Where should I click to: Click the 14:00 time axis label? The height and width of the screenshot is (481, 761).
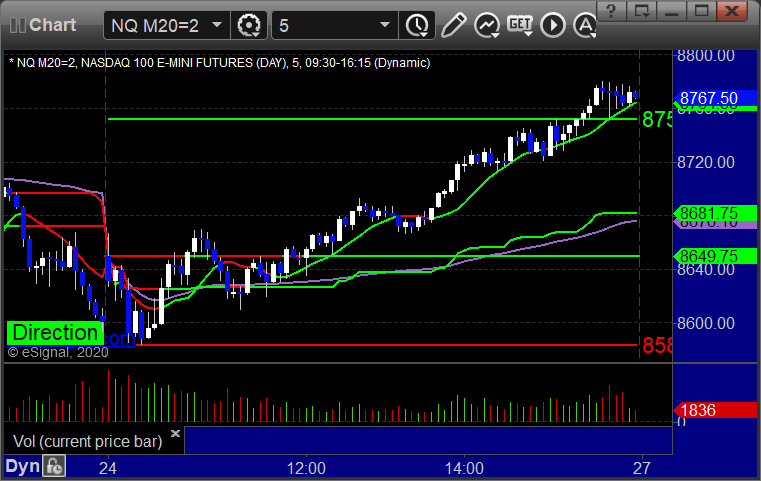coord(464,468)
